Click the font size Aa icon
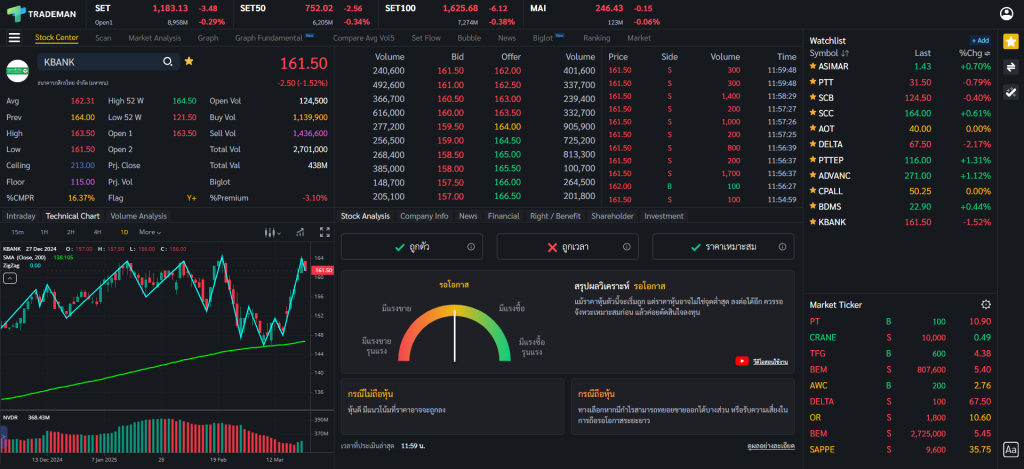 [x=1010, y=450]
